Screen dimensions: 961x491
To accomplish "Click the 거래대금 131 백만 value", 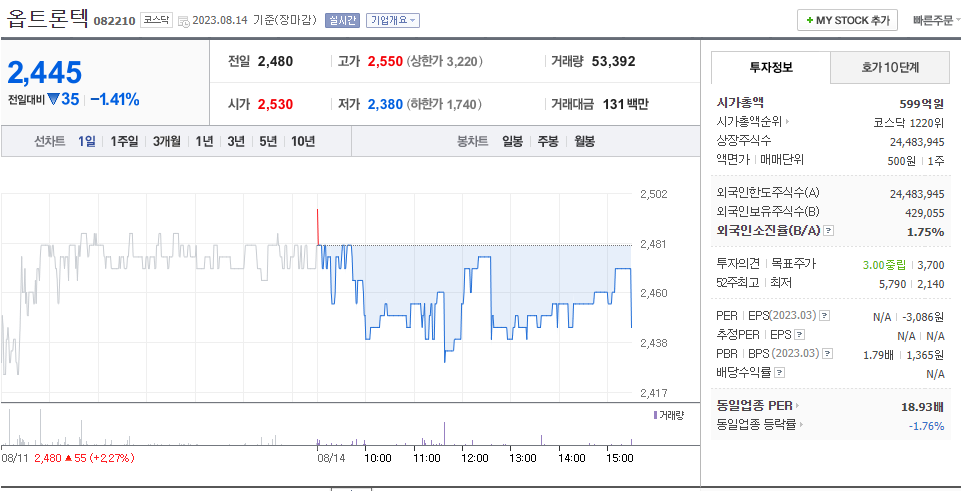I will (625, 104).
